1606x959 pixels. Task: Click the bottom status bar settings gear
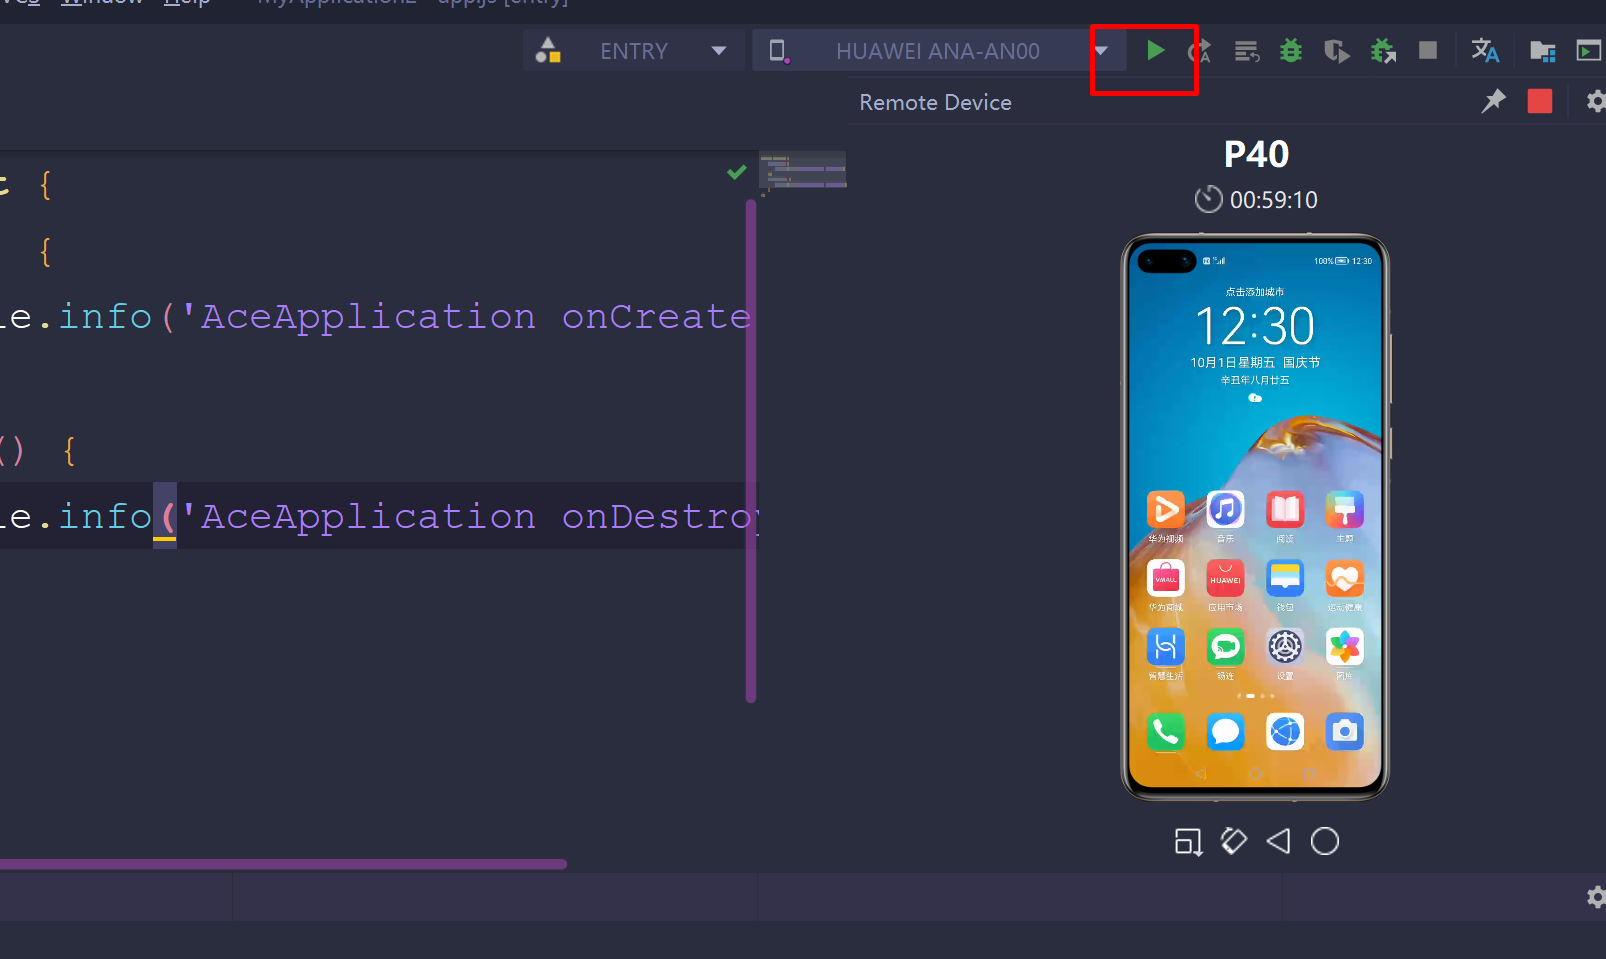1596,897
